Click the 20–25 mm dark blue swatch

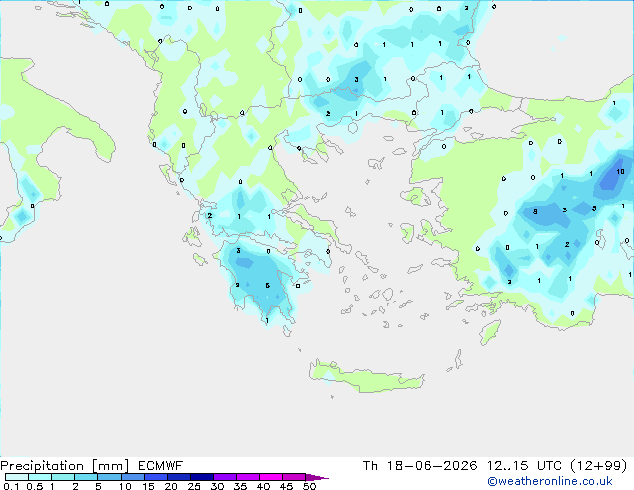(x=179, y=477)
